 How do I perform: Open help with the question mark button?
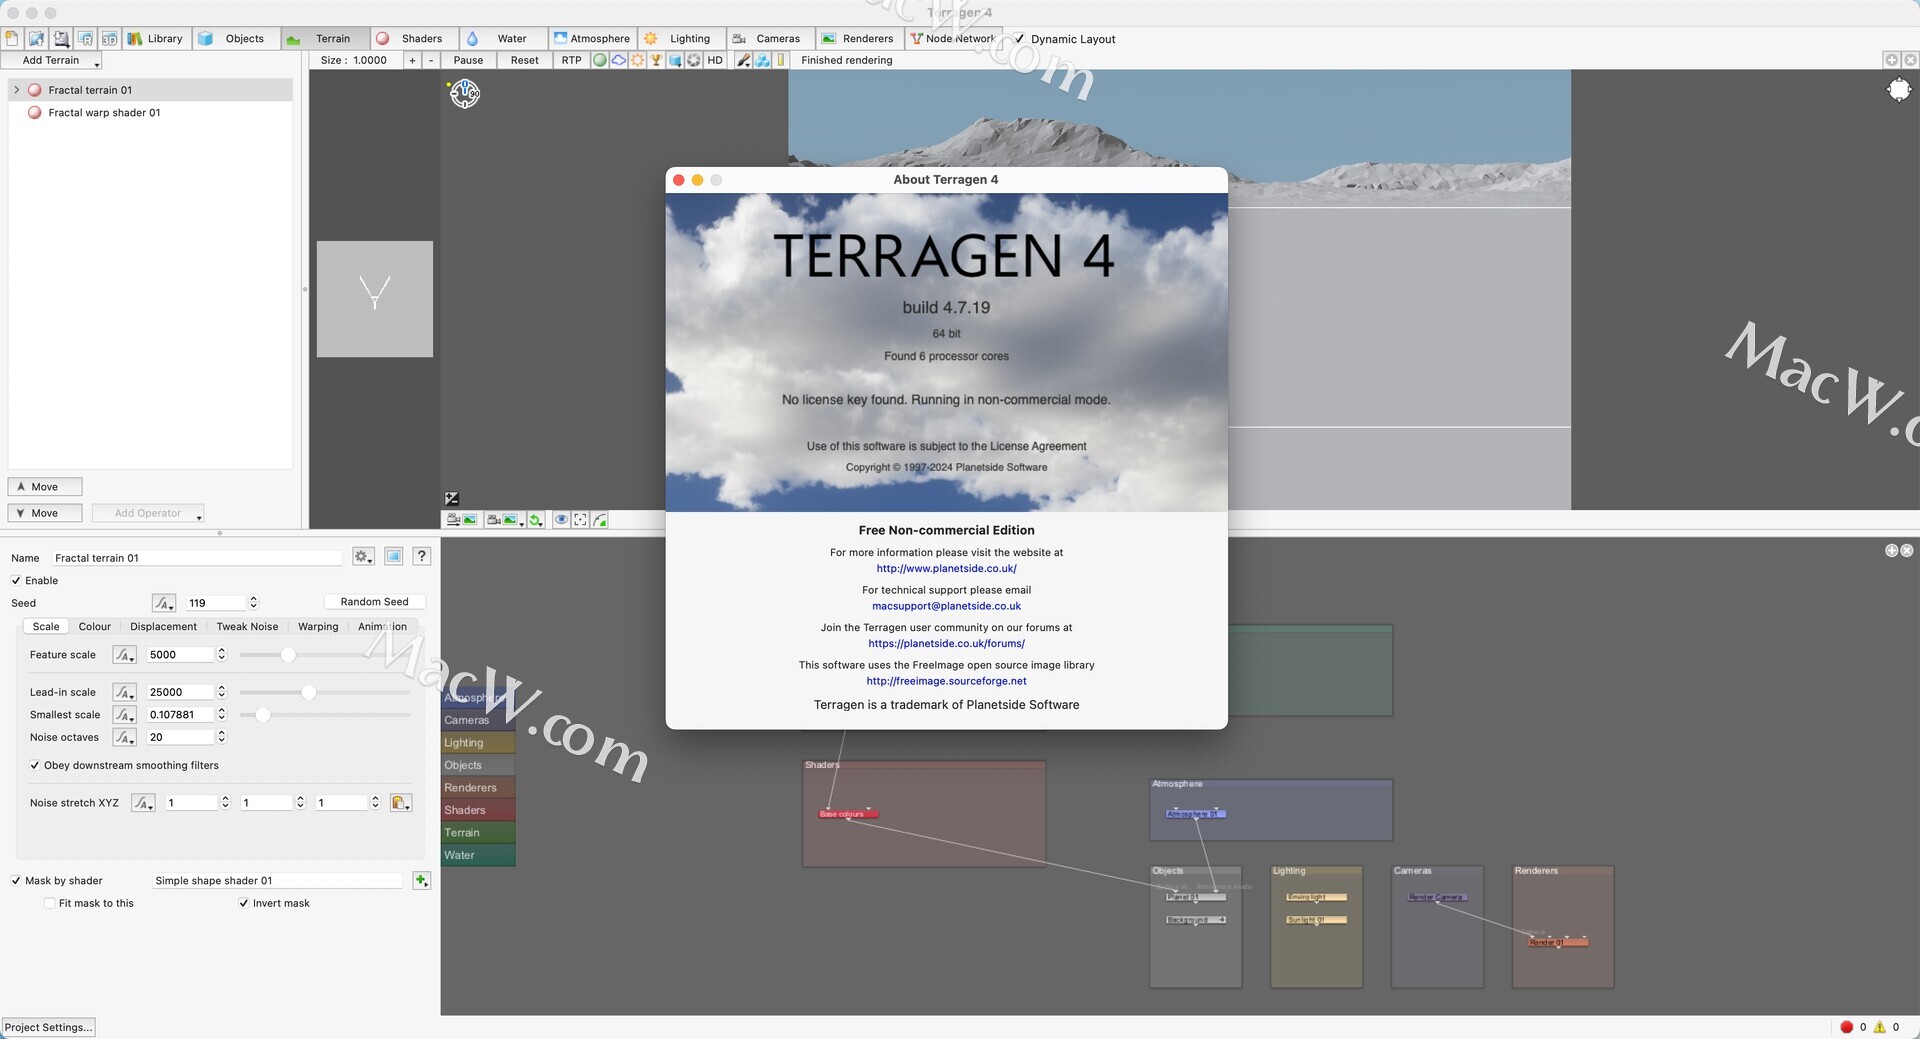tap(422, 557)
